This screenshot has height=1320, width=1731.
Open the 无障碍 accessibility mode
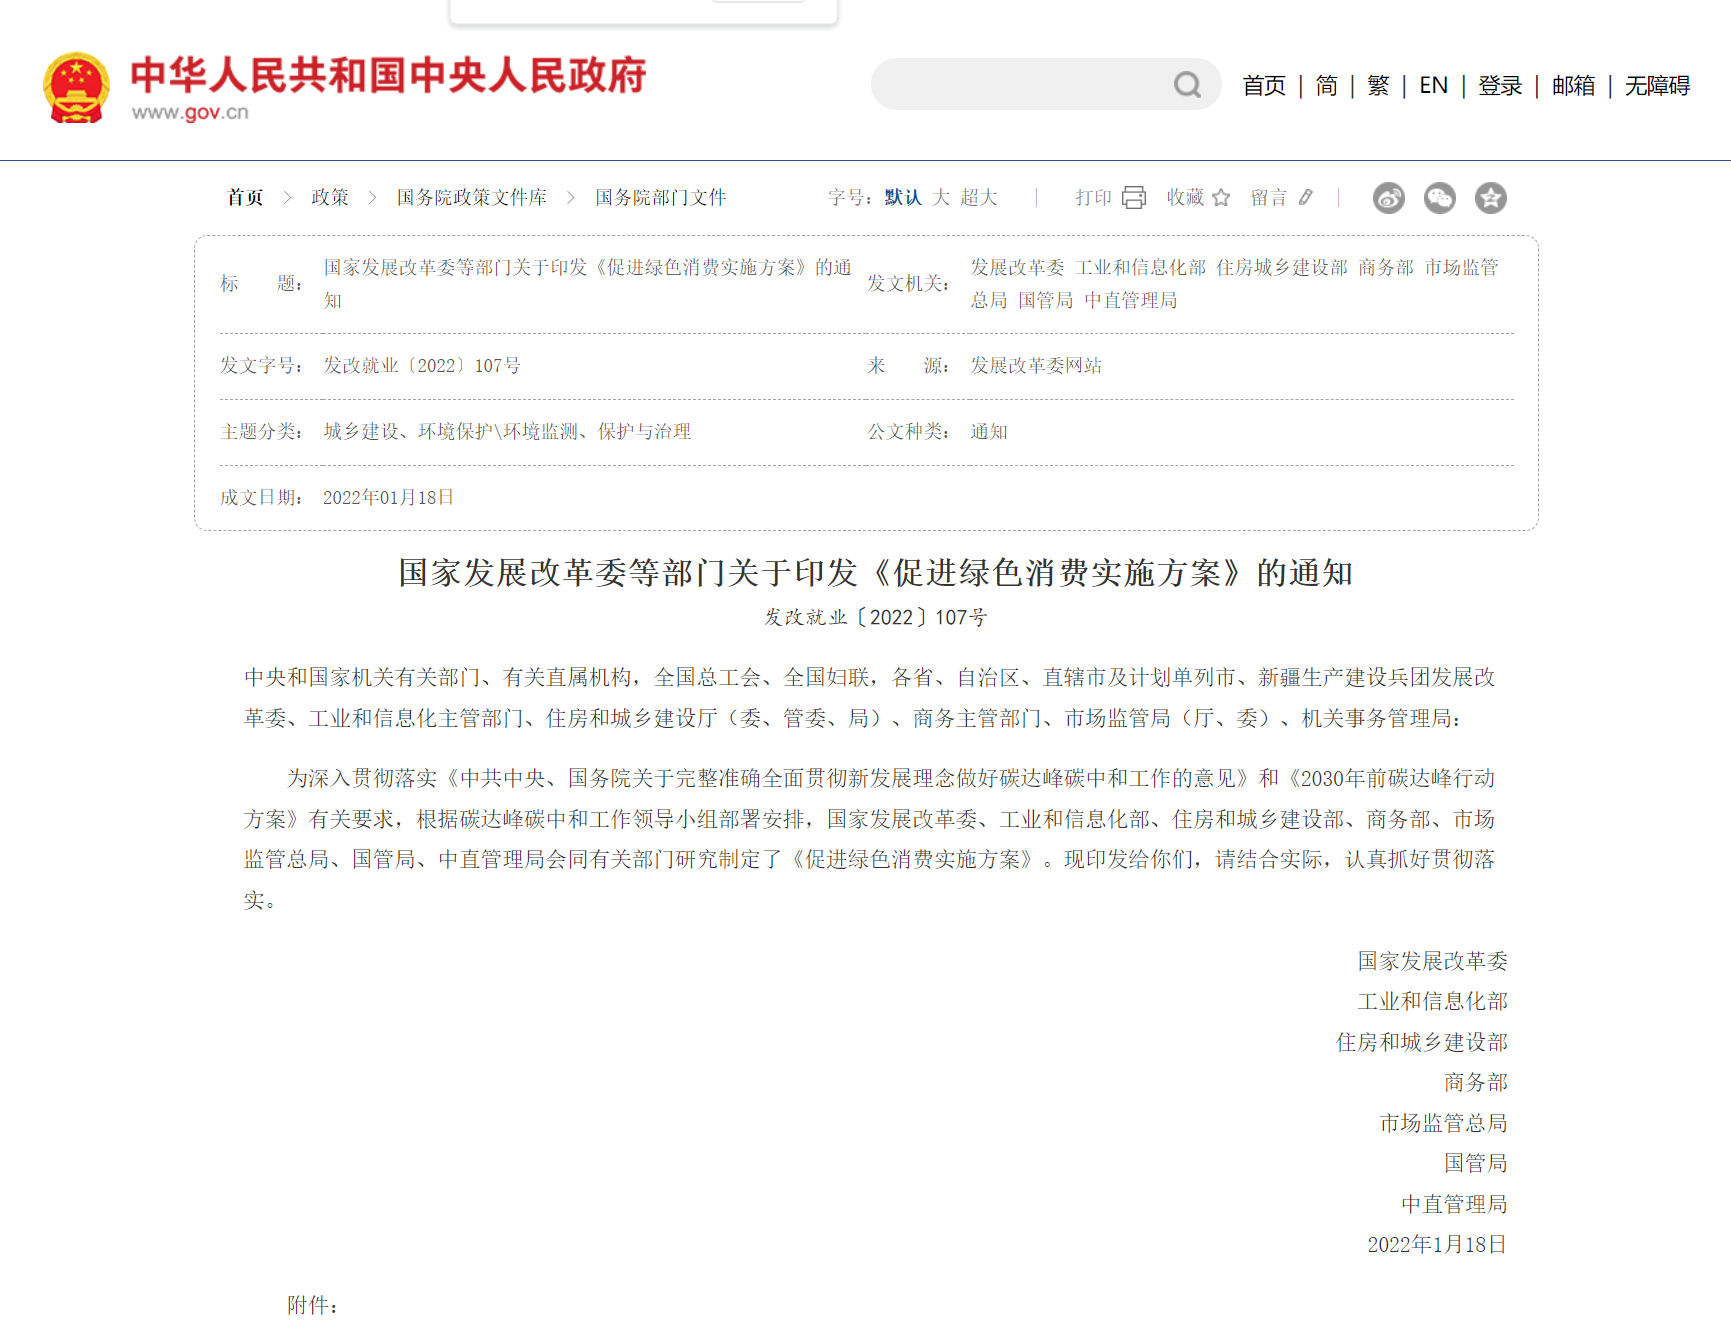(x=1656, y=86)
